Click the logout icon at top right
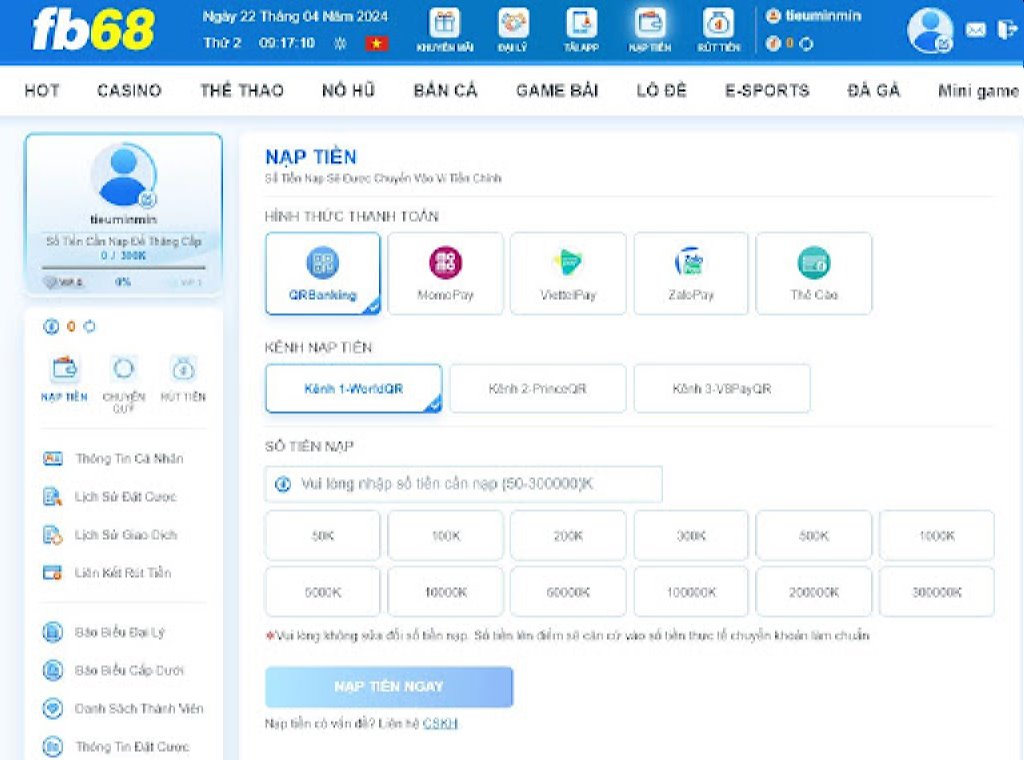The width and height of the screenshot is (1024, 760). pyautogui.click(x=1006, y=30)
